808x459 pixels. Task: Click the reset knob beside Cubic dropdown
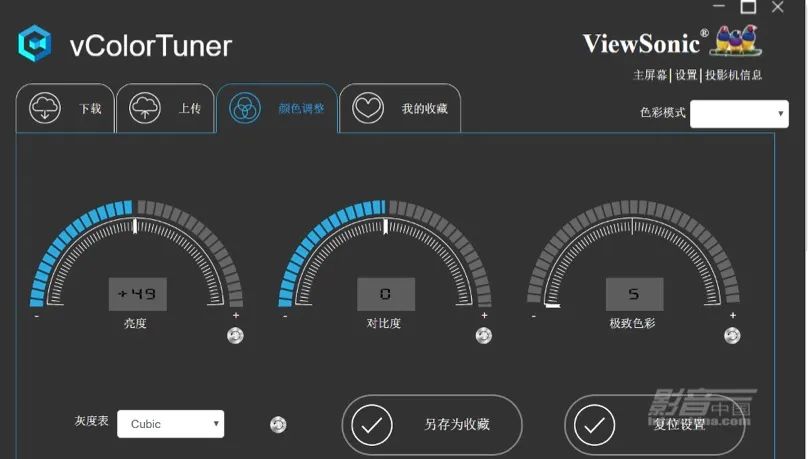[x=278, y=425]
